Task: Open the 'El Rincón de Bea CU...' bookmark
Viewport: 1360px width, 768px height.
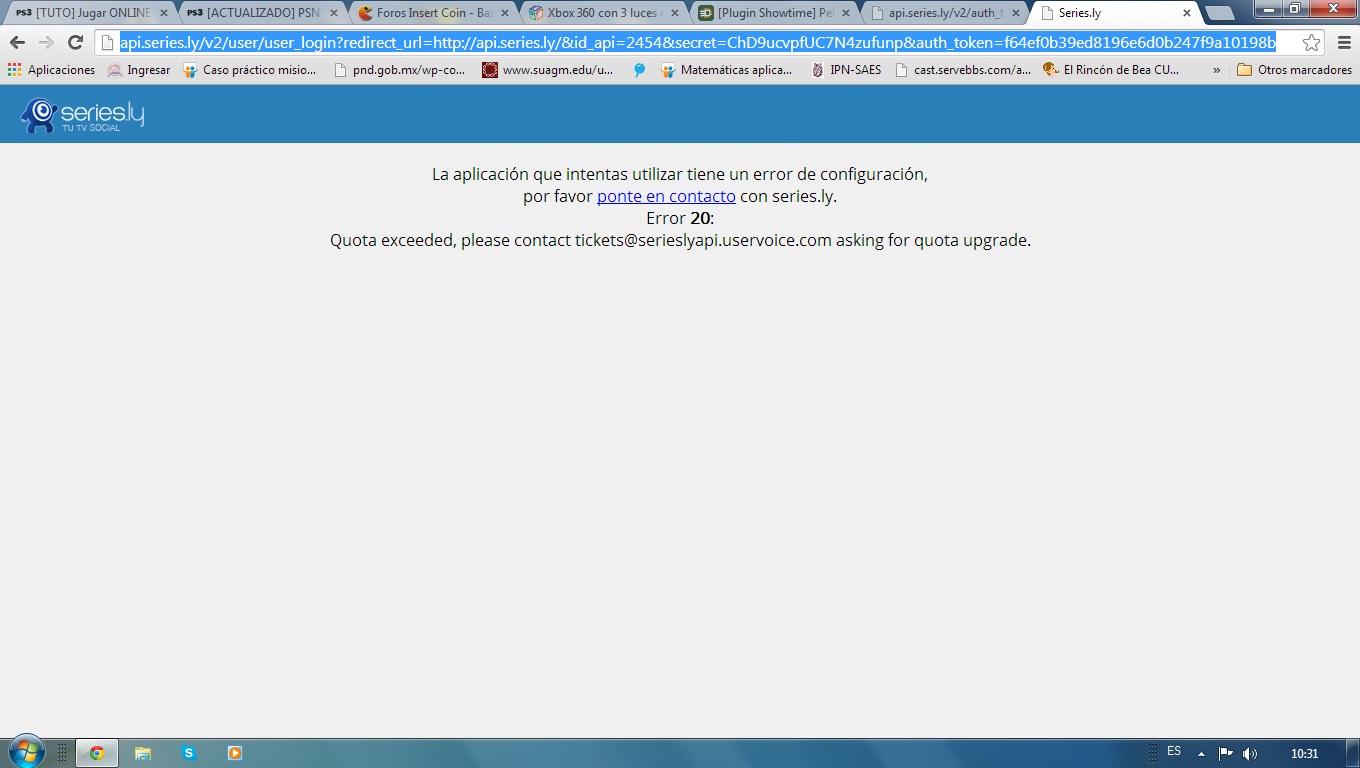Action: (1111, 70)
